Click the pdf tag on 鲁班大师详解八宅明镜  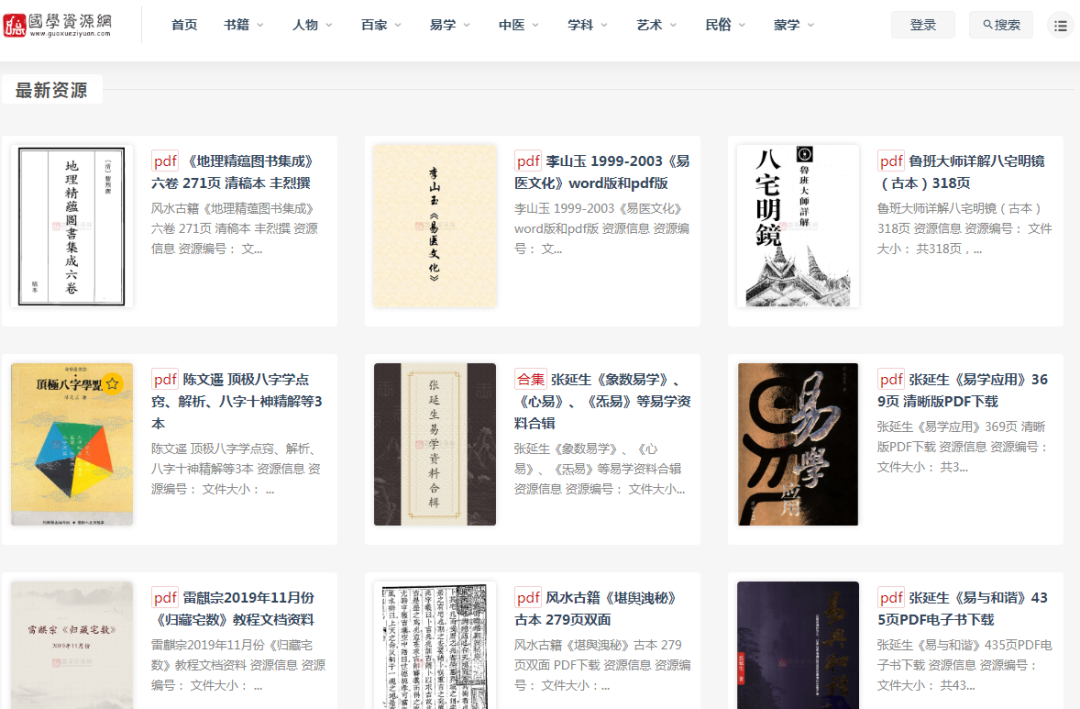[891, 161]
